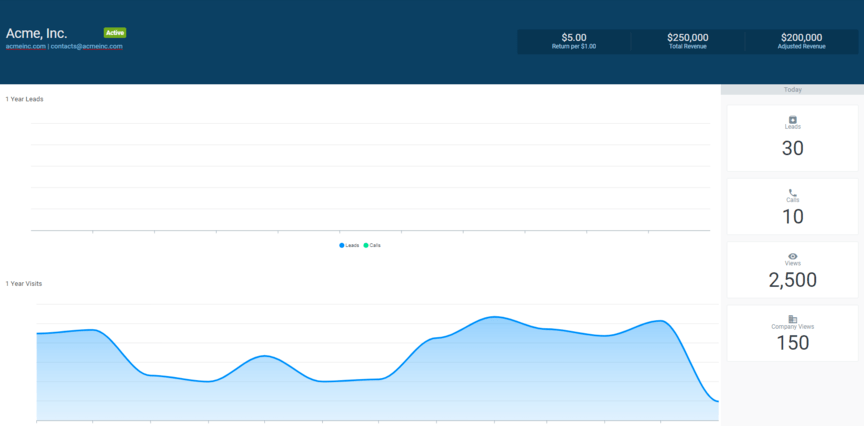Click the 1 Year Leads chart title
The height and width of the screenshot is (426, 864).
25,99
